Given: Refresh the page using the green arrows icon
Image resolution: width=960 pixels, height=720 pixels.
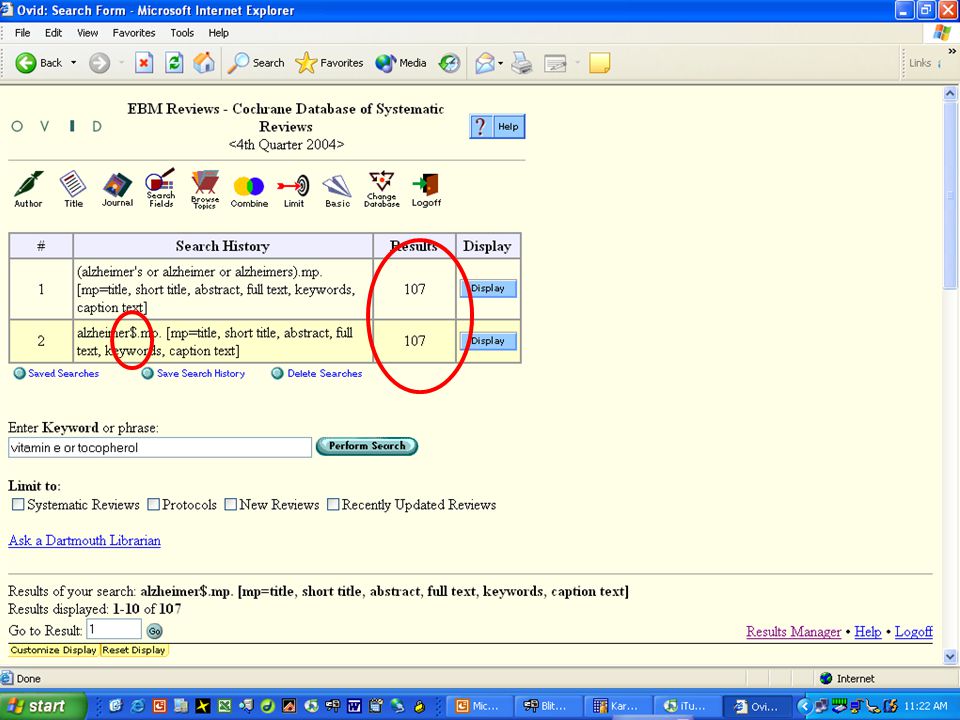Looking at the screenshot, I should [174, 62].
